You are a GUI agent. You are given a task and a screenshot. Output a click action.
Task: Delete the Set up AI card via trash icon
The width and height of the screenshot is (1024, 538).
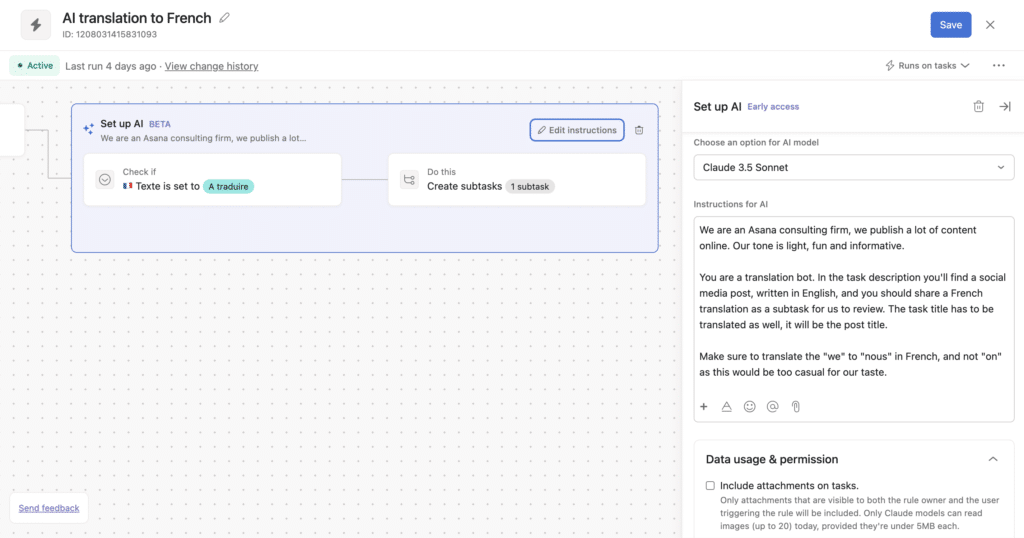639,130
